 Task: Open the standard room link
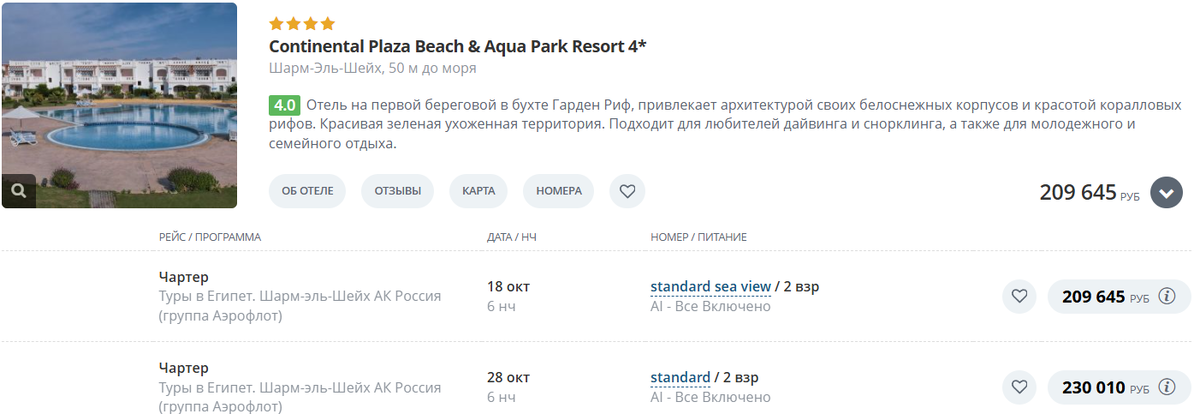point(680,378)
